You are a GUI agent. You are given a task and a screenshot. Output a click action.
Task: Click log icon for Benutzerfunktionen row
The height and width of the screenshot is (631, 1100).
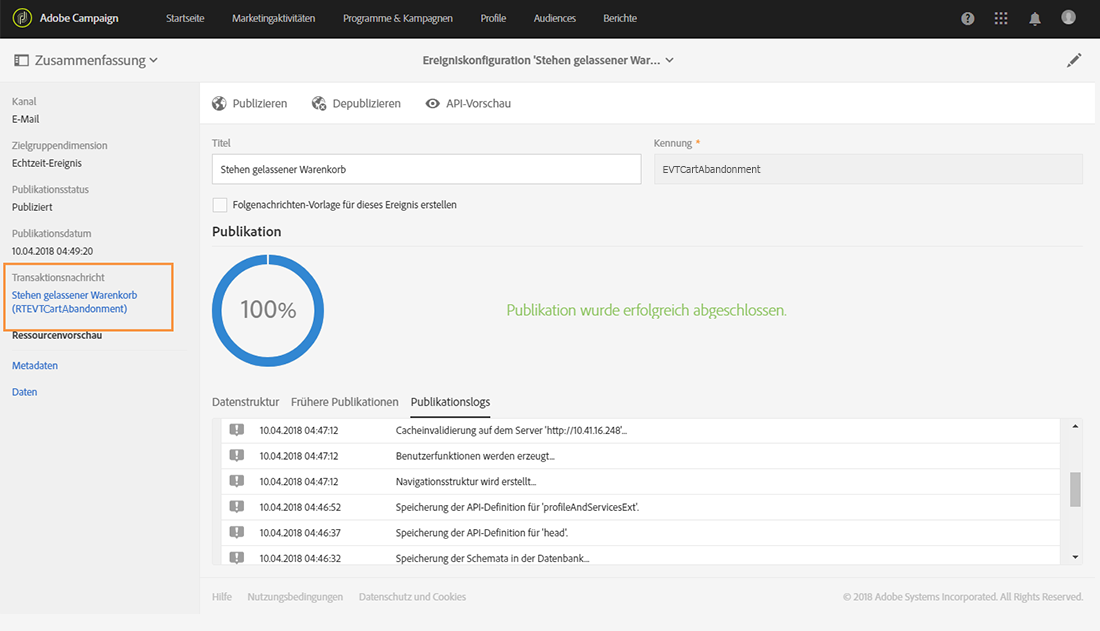coord(237,456)
